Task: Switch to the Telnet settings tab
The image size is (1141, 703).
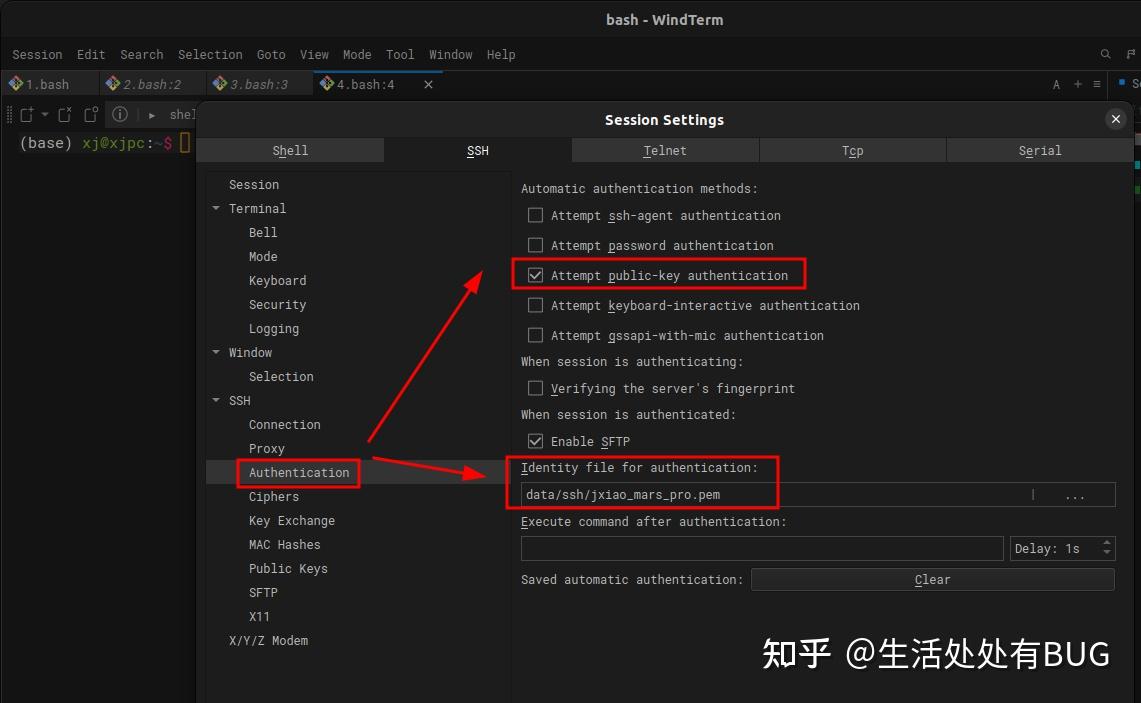Action: click(664, 150)
